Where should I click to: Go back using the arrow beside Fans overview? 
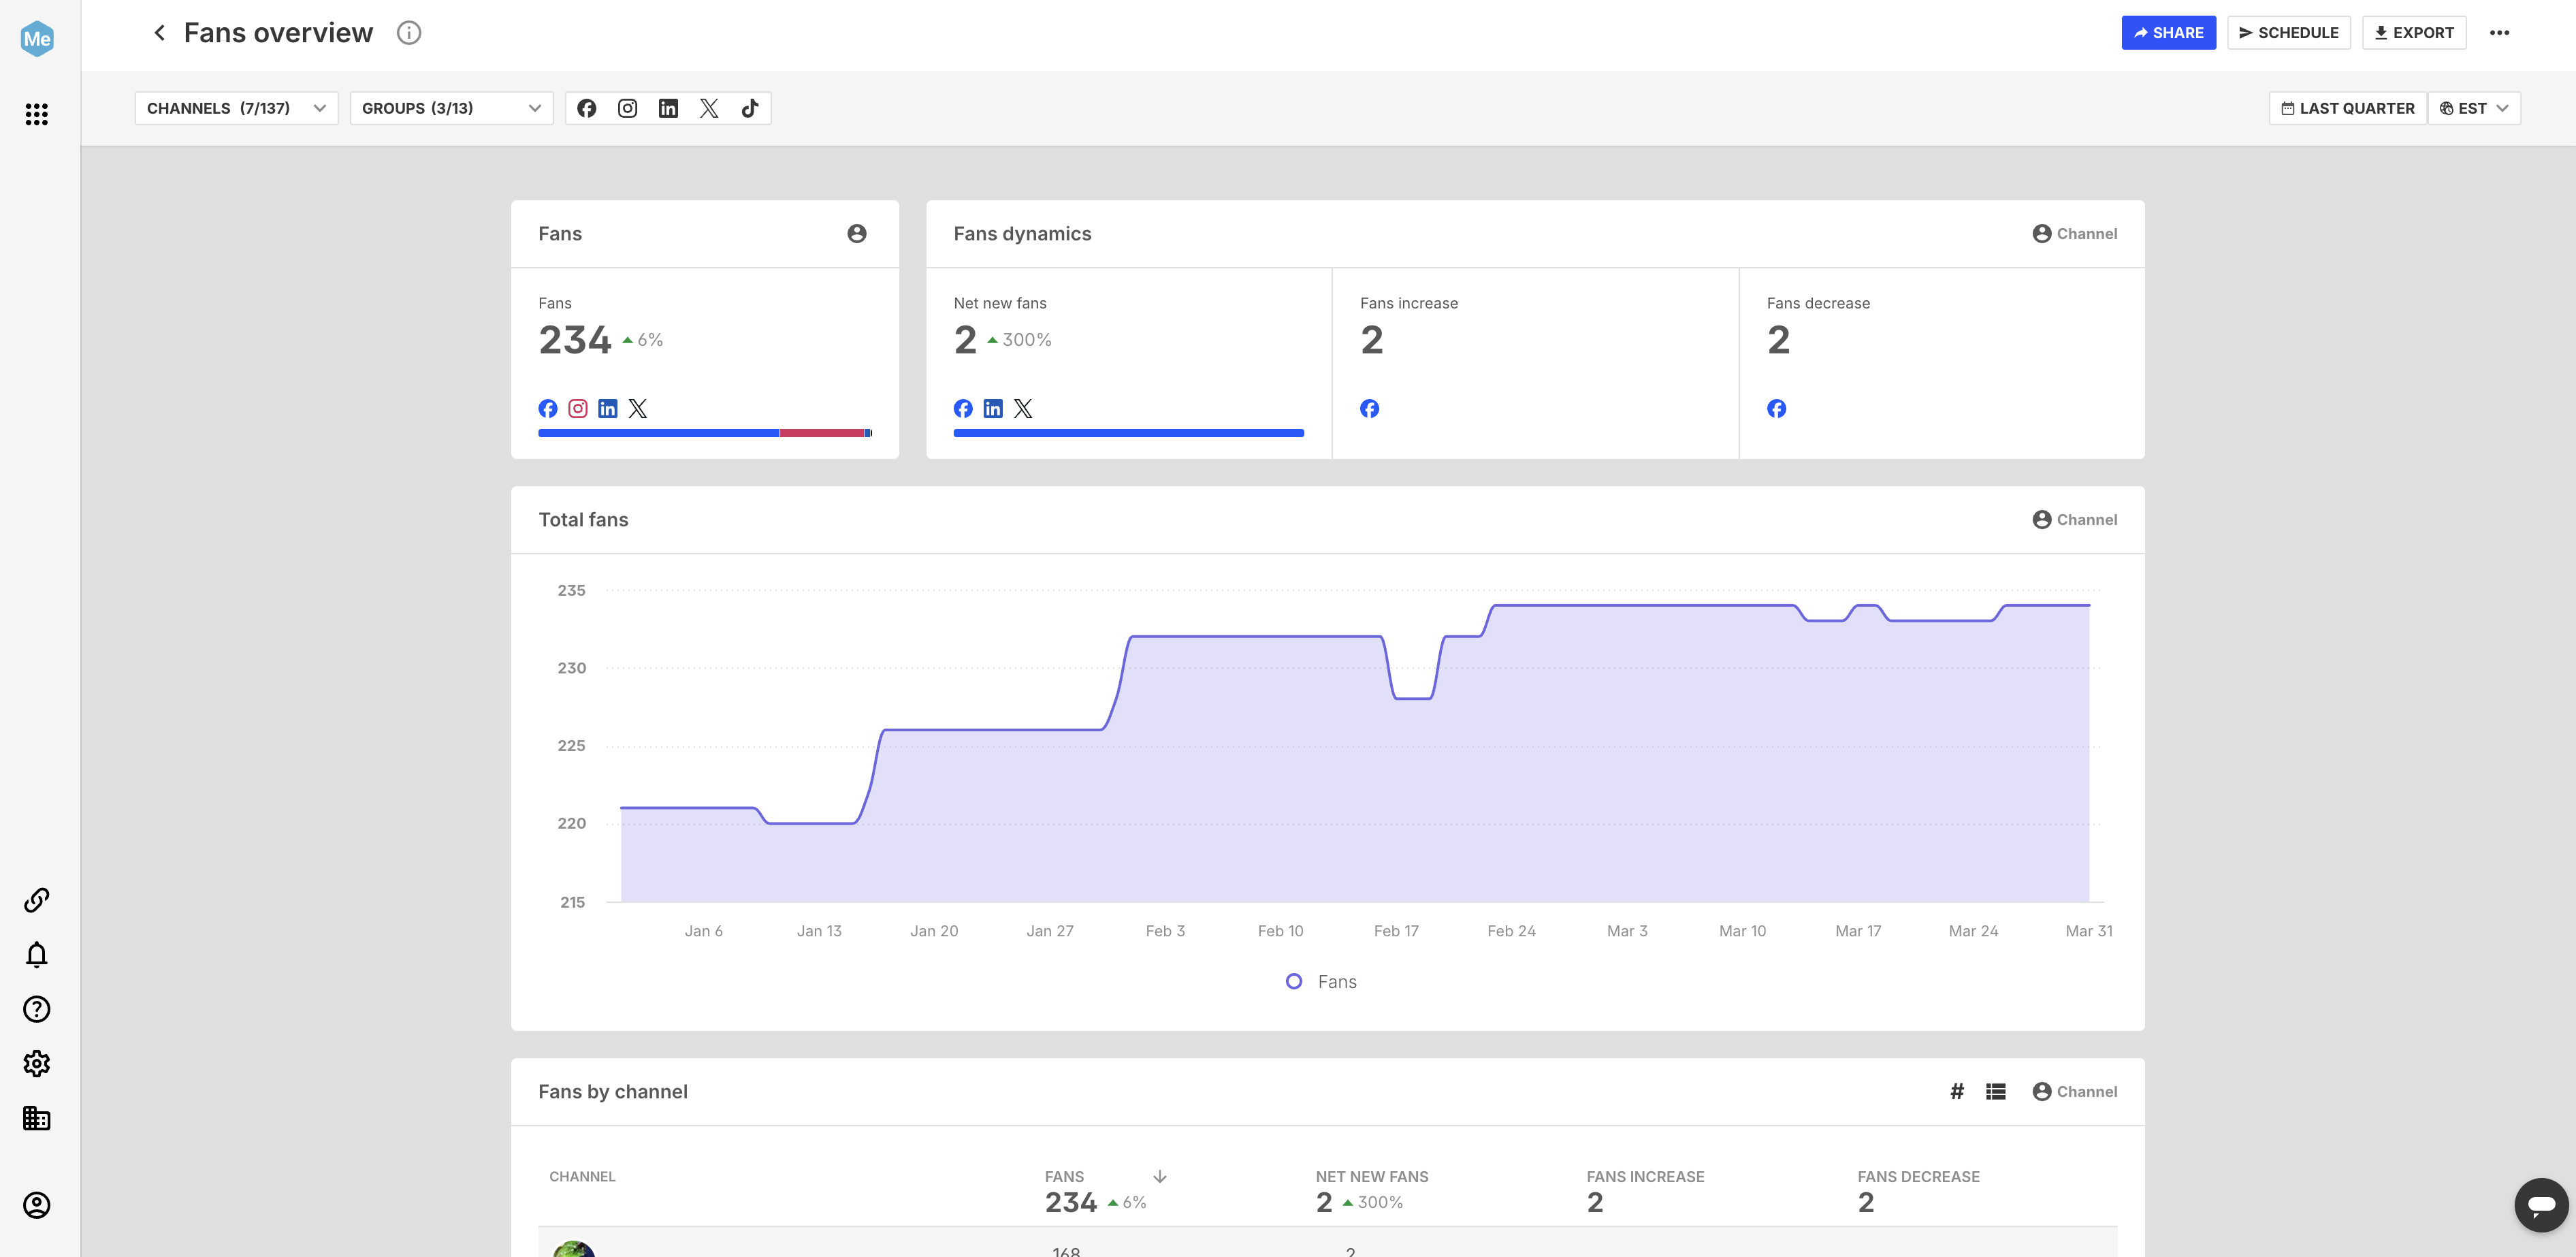click(x=159, y=33)
